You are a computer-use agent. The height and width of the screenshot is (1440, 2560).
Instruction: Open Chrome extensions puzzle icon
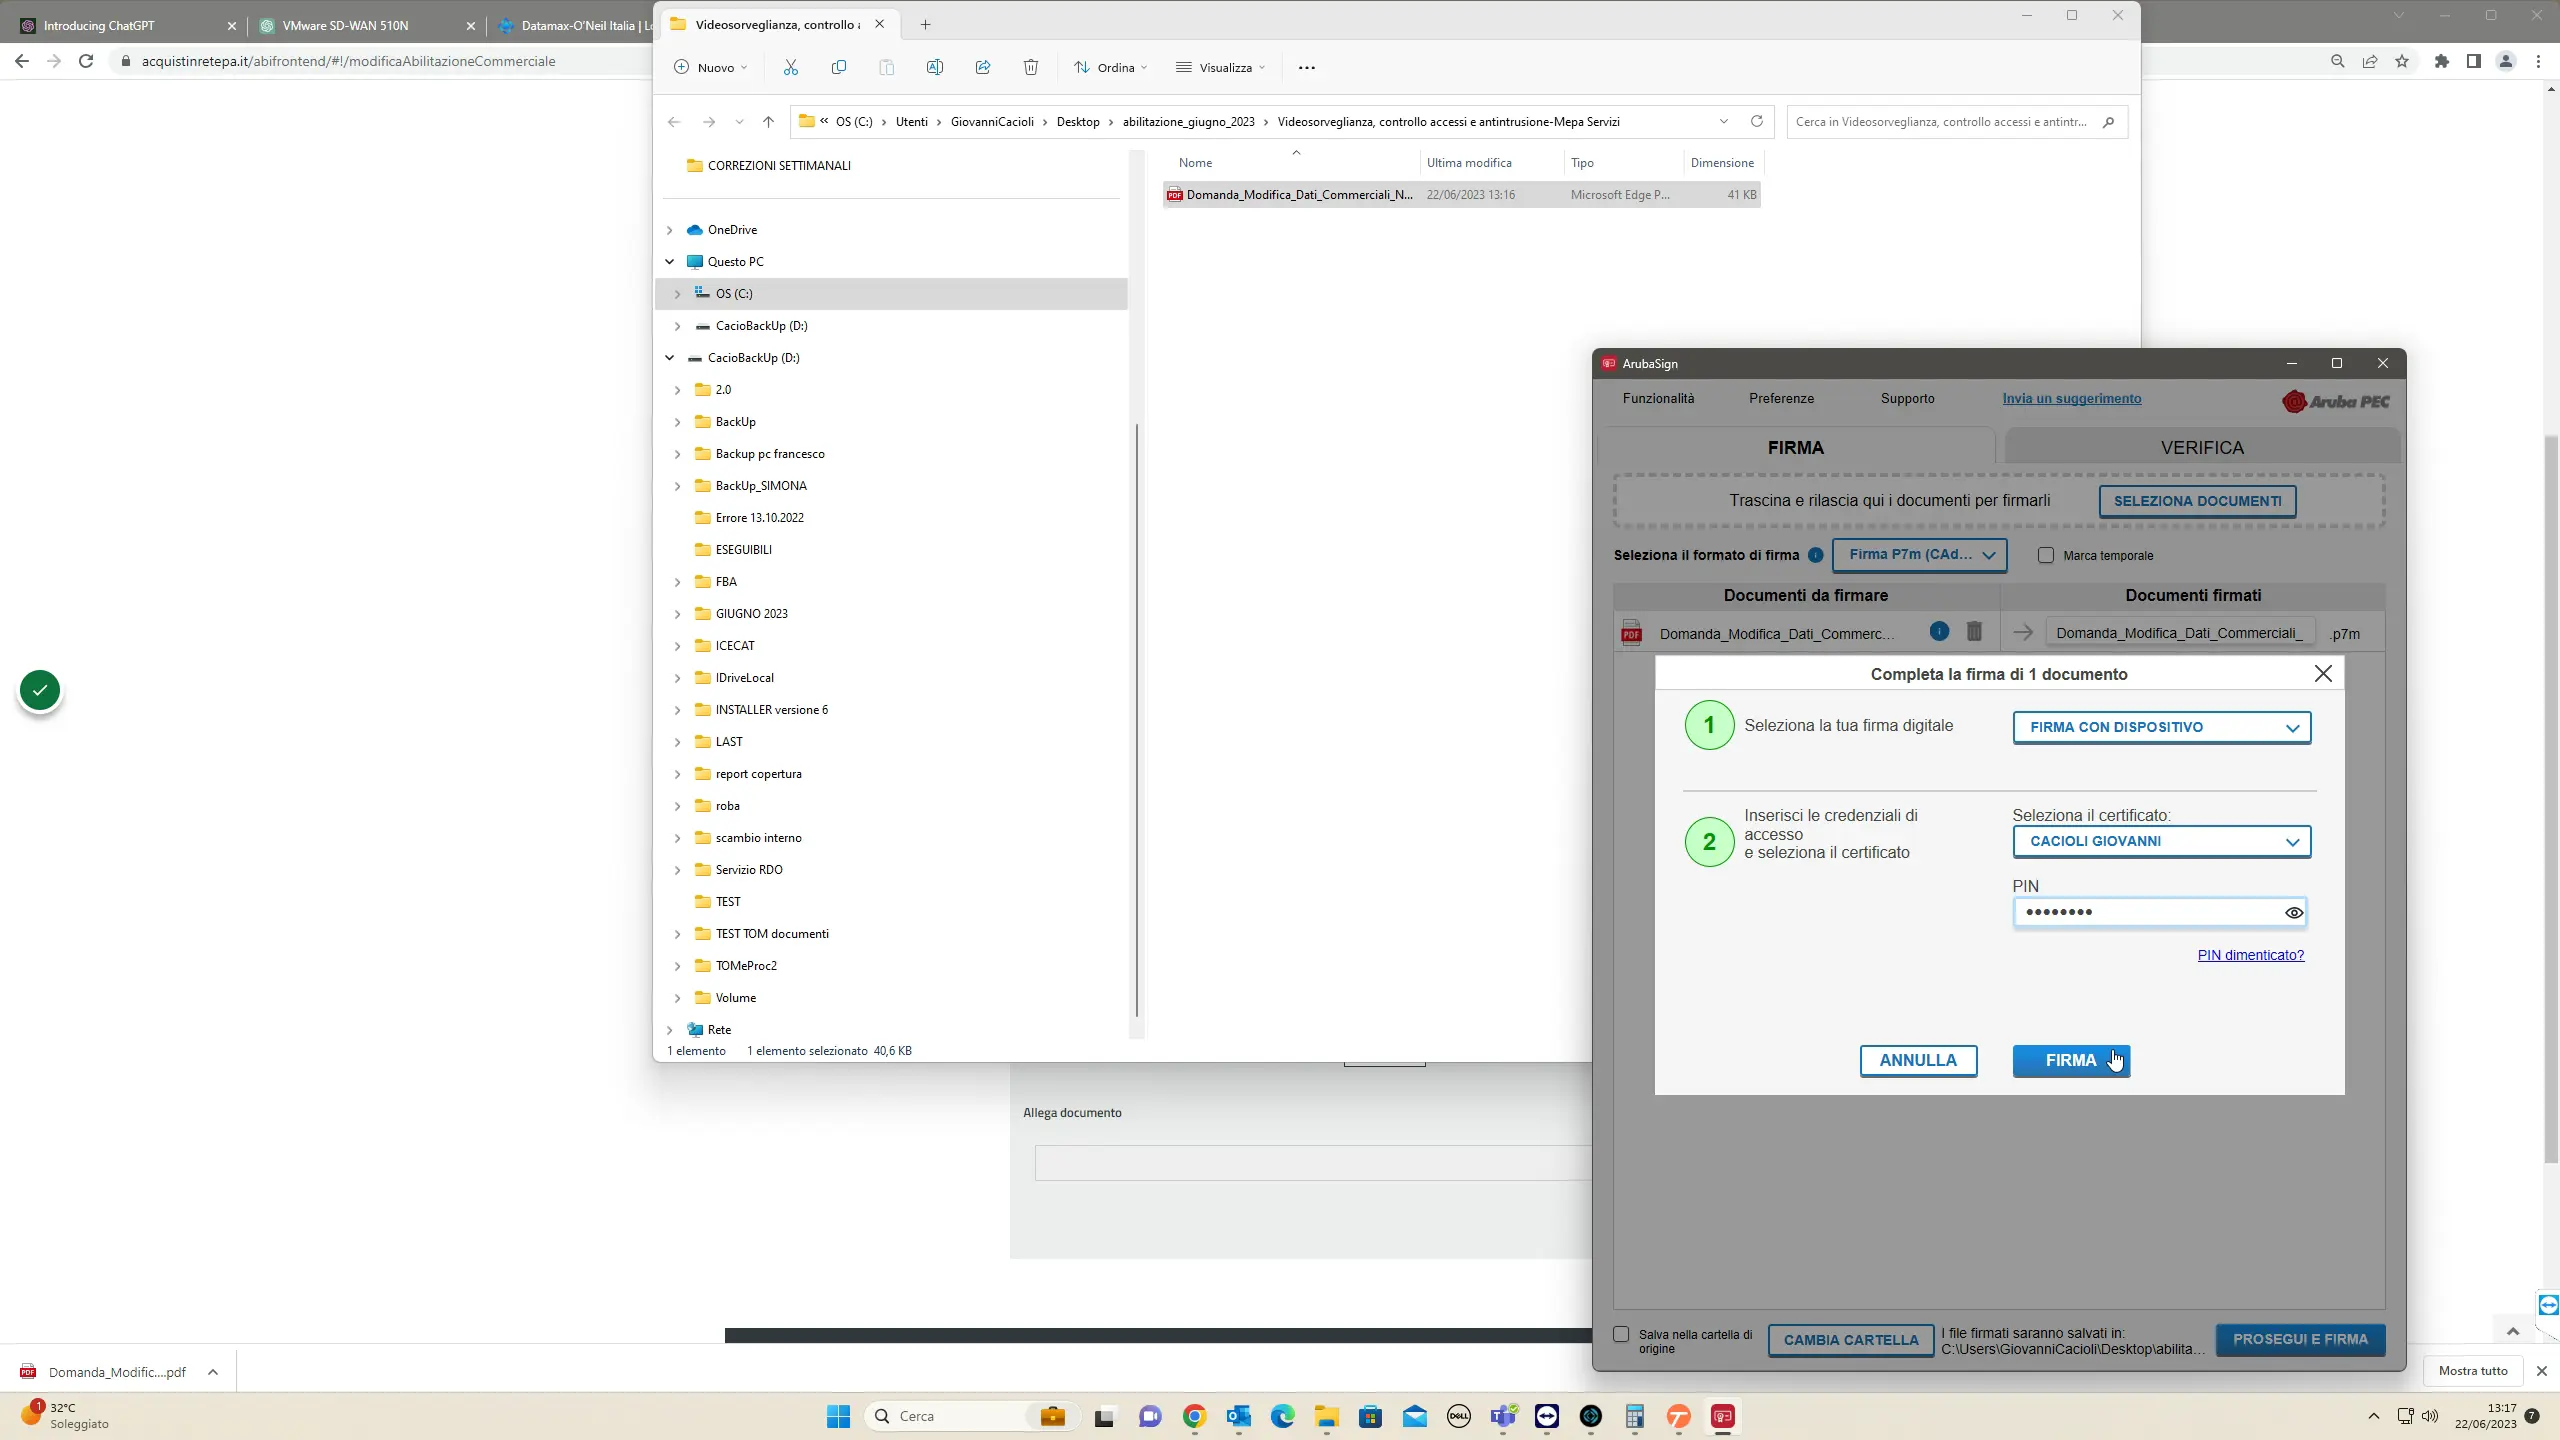tap(2442, 61)
